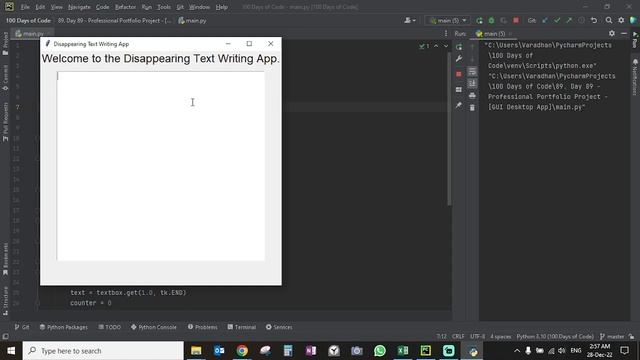
Task: Toggle scroll to end in Run console
Action: [472, 83]
